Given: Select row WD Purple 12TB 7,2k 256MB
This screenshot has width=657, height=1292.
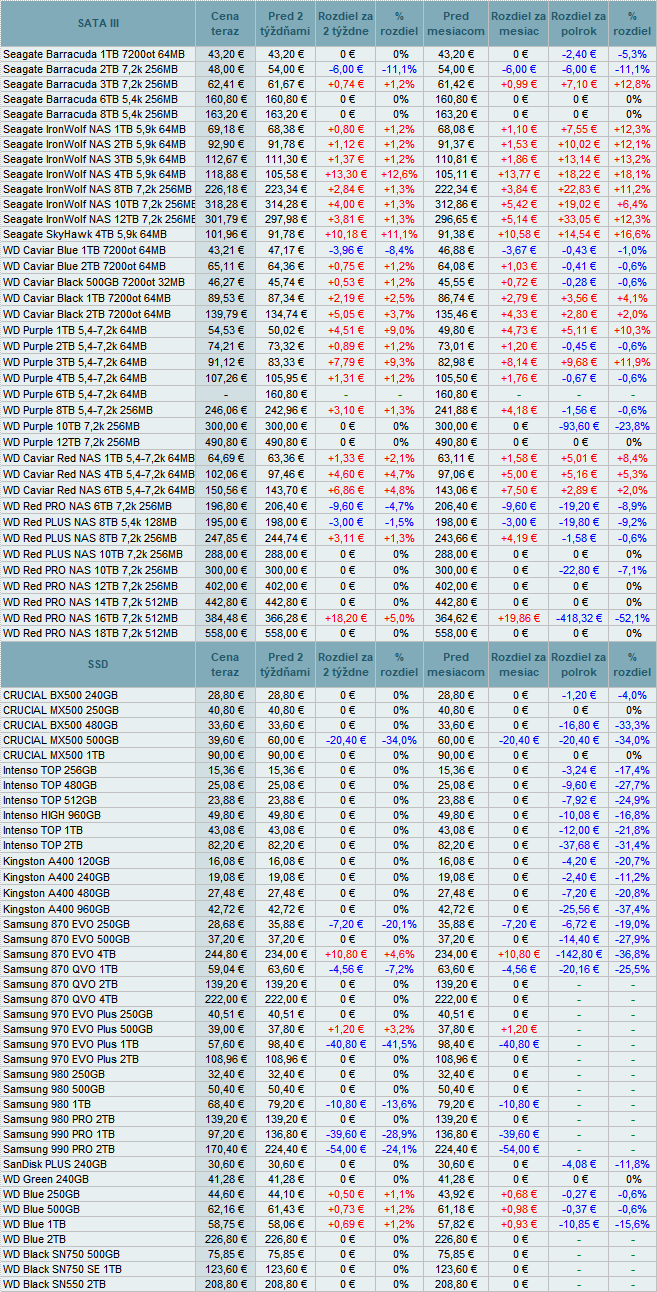Looking at the screenshot, I should click(x=328, y=441).
